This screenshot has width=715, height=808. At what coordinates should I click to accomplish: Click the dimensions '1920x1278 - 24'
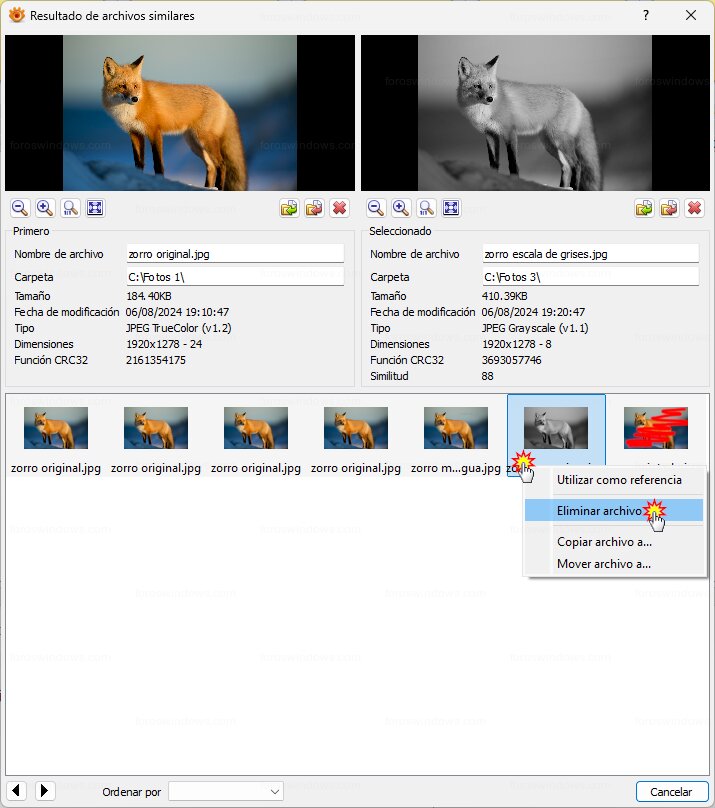[x=164, y=344]
